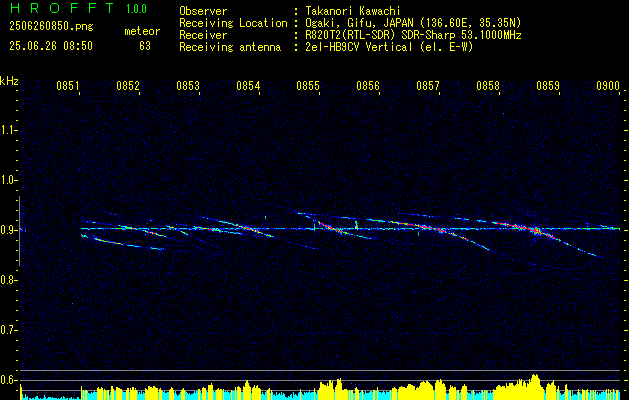Click the HROFFT program title

tap(62, 8)
